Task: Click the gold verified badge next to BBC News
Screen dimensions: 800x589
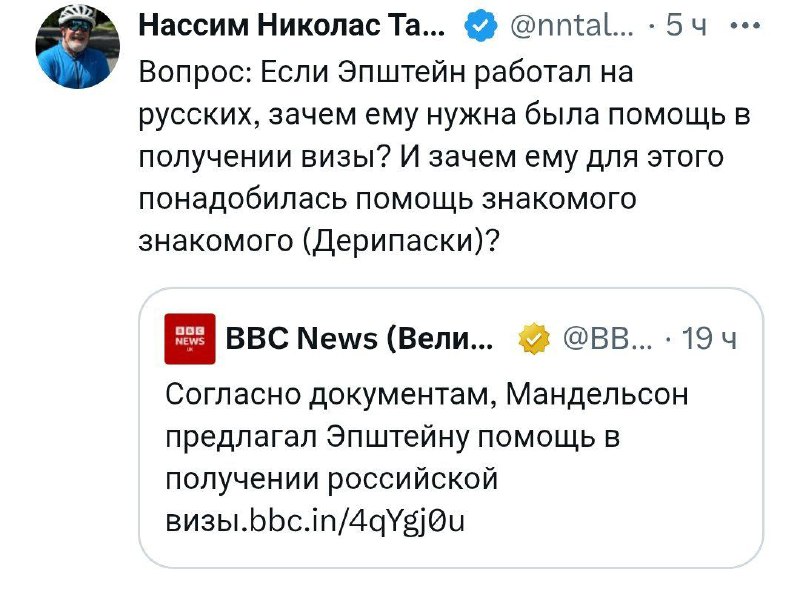Action: pyautogui.click(x=536, y=337)
